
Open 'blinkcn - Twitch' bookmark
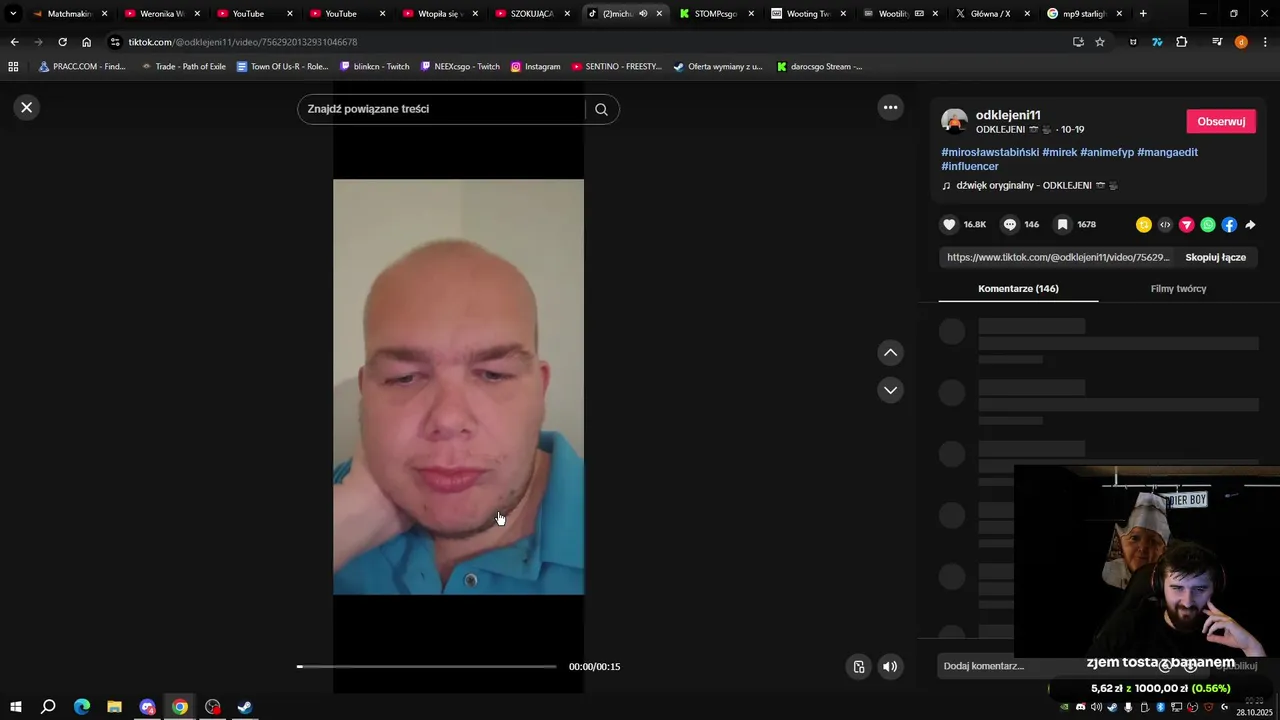tap(375, 67)
